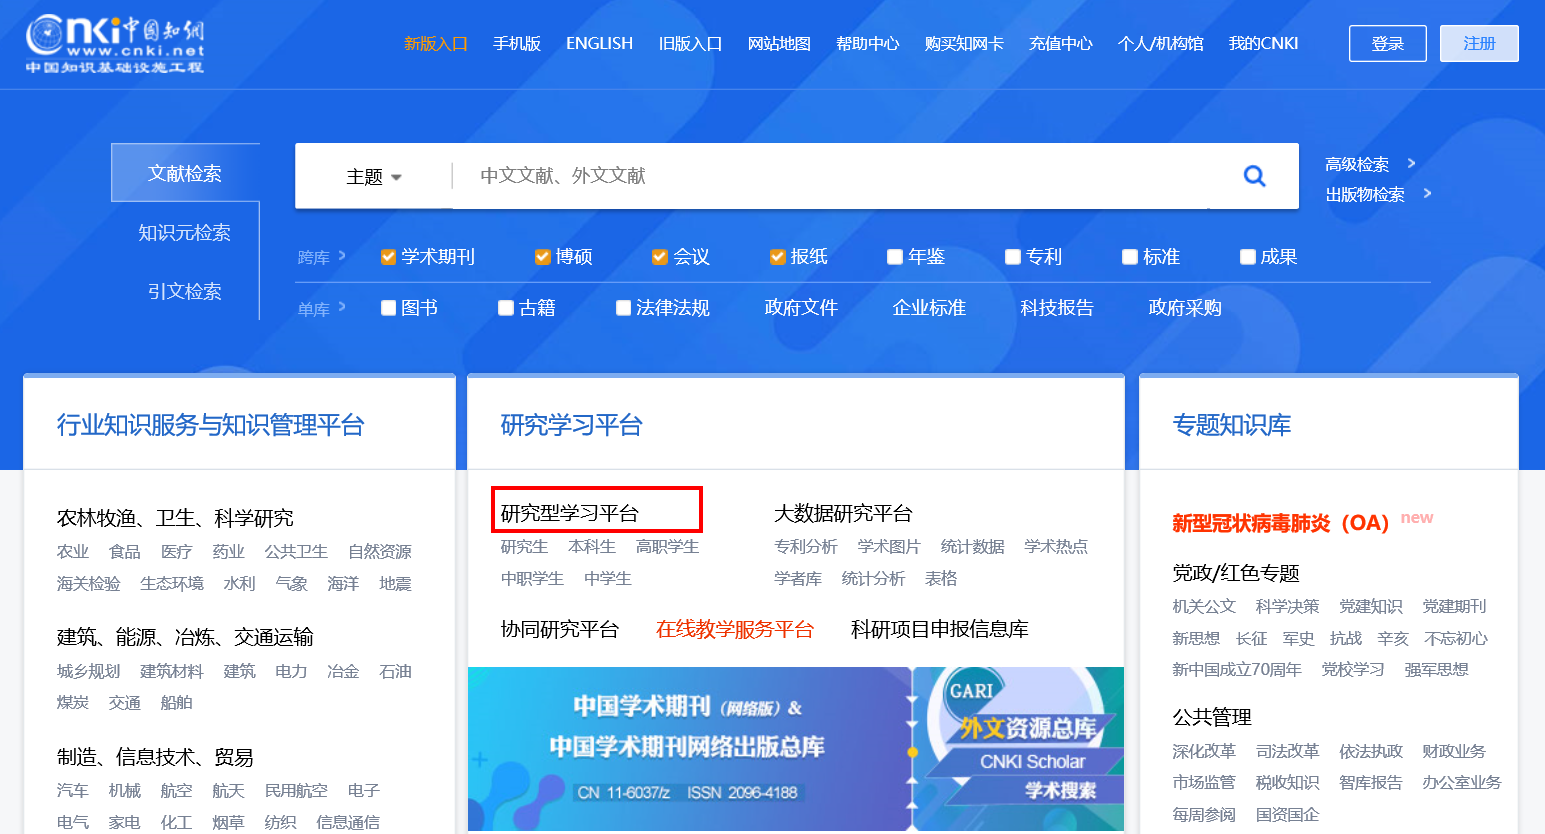Open 科研项目申报信息库 link
This screenshot has width=1545, height=834.
940,629
